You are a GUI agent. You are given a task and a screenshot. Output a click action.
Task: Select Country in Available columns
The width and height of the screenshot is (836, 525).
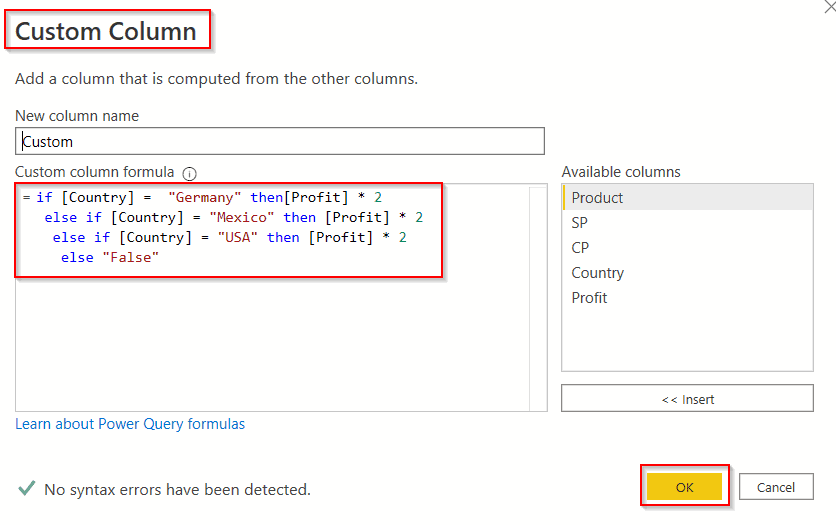(687, 273)
